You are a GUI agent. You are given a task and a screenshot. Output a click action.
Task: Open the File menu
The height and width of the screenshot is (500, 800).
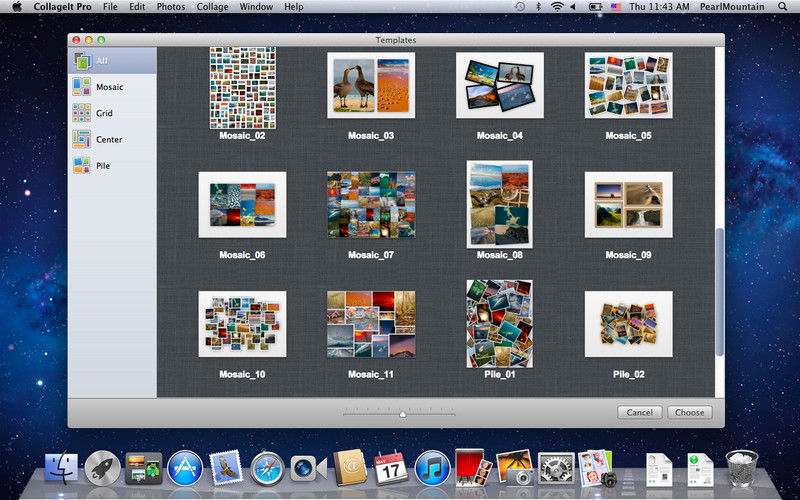point(110,7)
